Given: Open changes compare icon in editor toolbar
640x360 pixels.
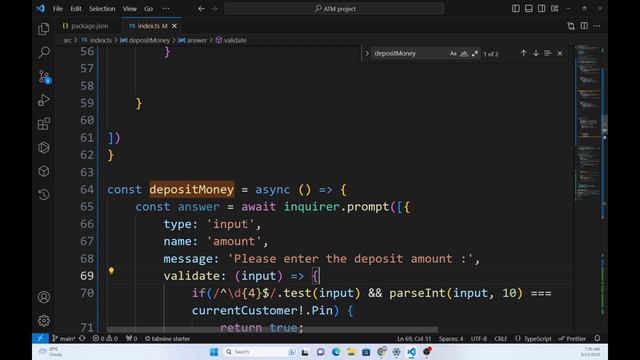Looking at the screenshot, I should pyautogui.click(x=571, y=26).
